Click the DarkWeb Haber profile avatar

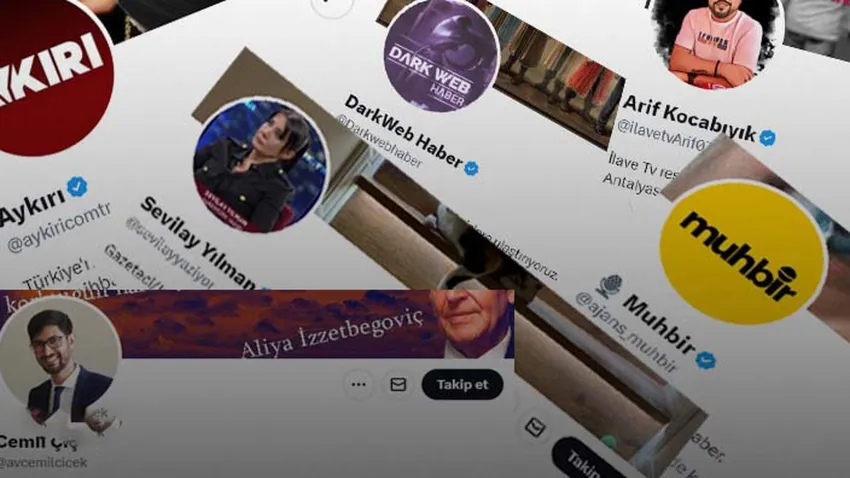tap(441, 55)
